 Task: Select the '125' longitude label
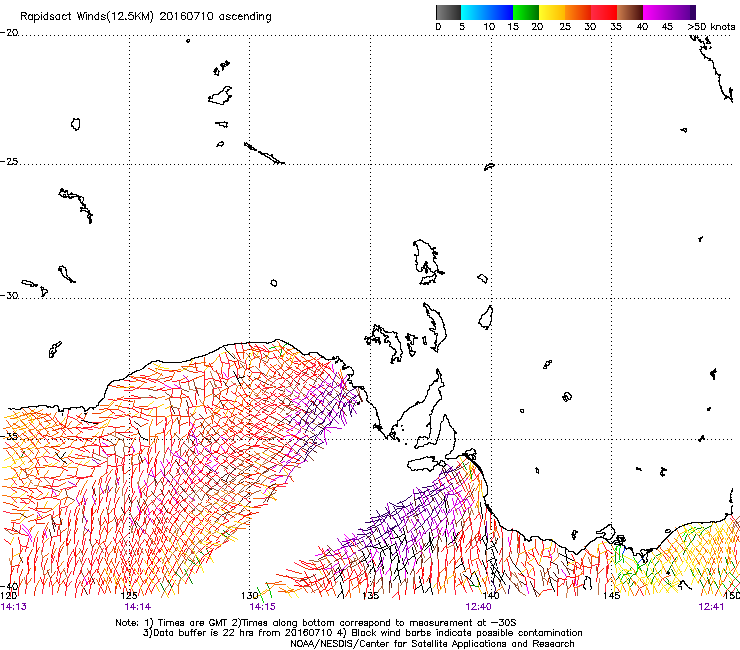pyautogui.click(x=129, y=596)
